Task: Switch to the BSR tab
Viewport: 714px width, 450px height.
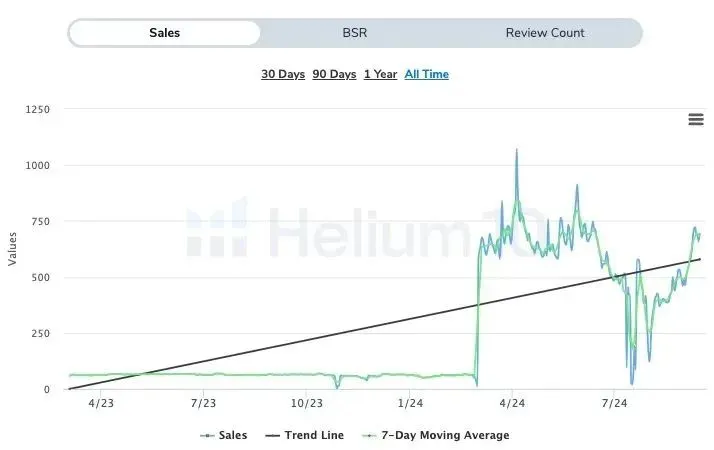Action: tap(355, 33)
